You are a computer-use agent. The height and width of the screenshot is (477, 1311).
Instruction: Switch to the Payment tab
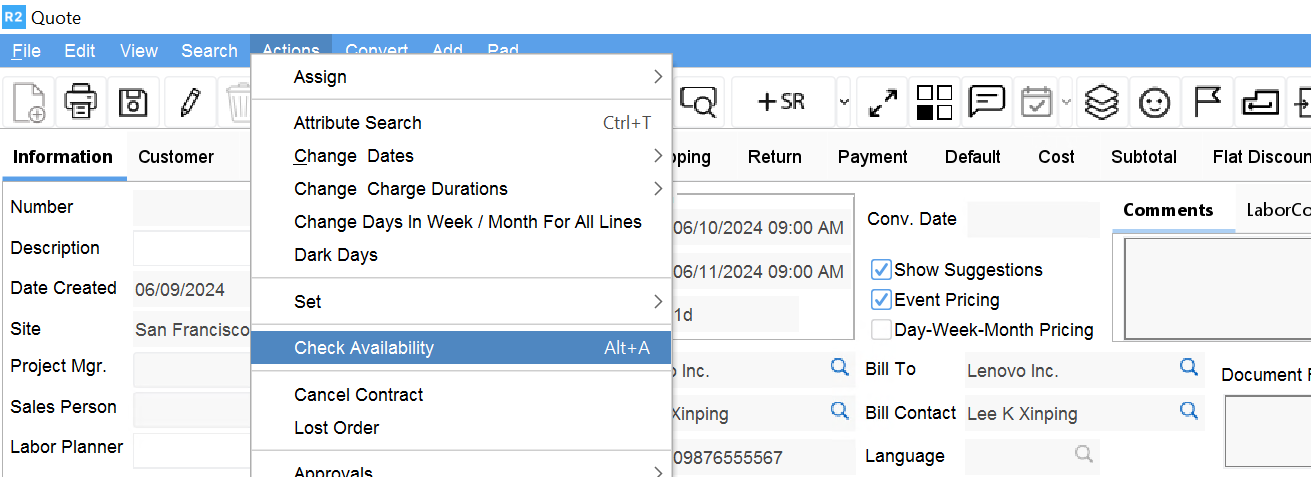[872, 157]
